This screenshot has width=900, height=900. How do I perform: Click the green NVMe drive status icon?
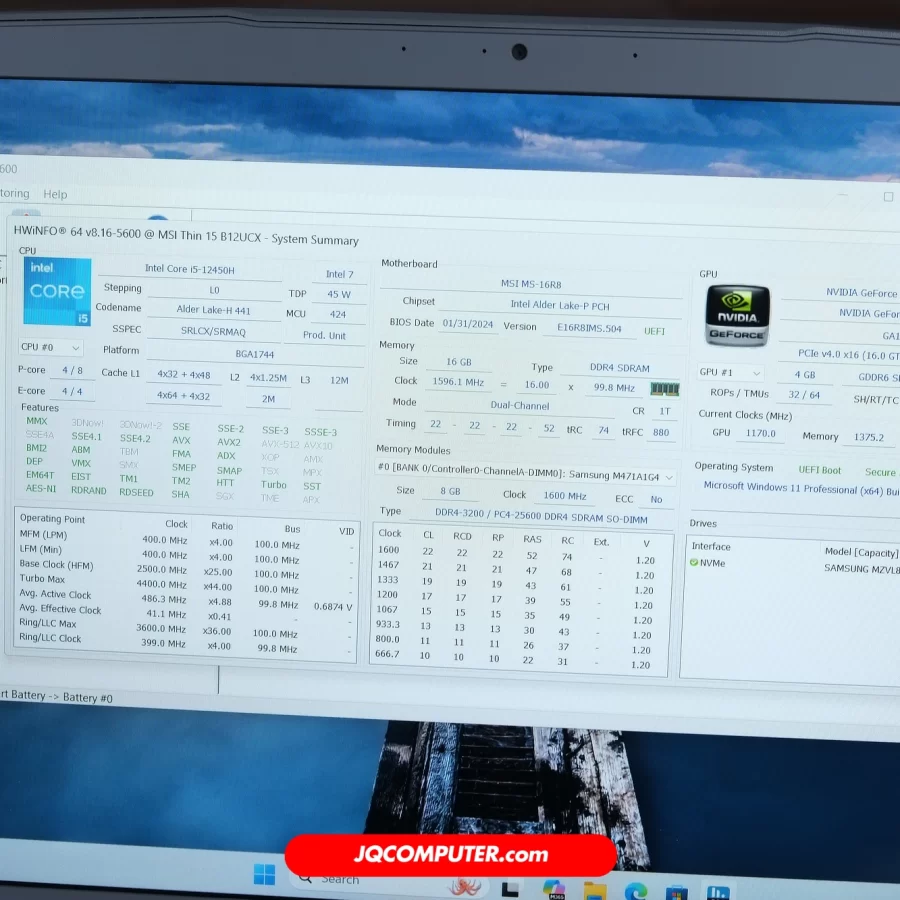[x=694, y=563]
